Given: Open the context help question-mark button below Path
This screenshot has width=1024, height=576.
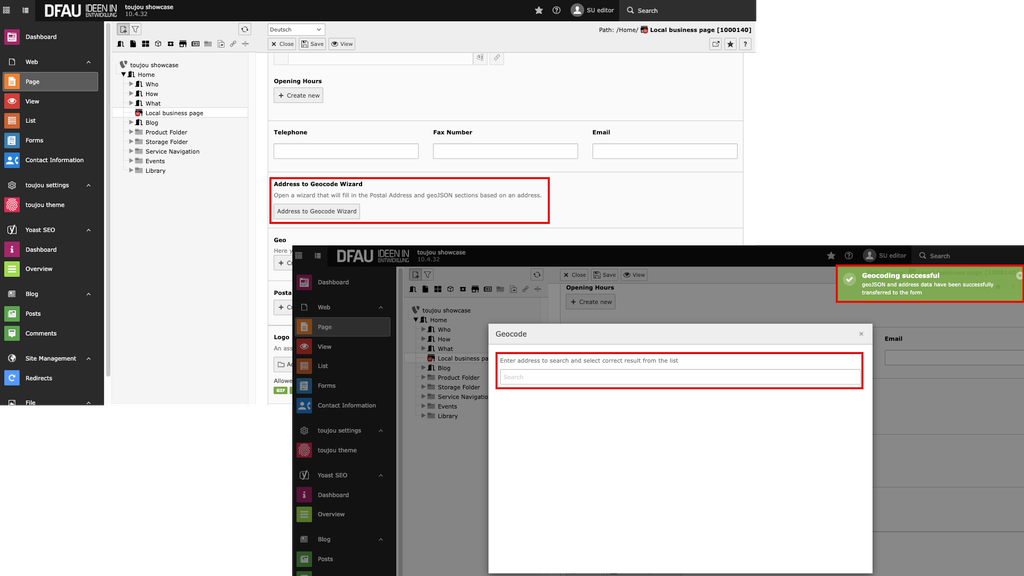Looking at the screenshot, I should 746,44.
